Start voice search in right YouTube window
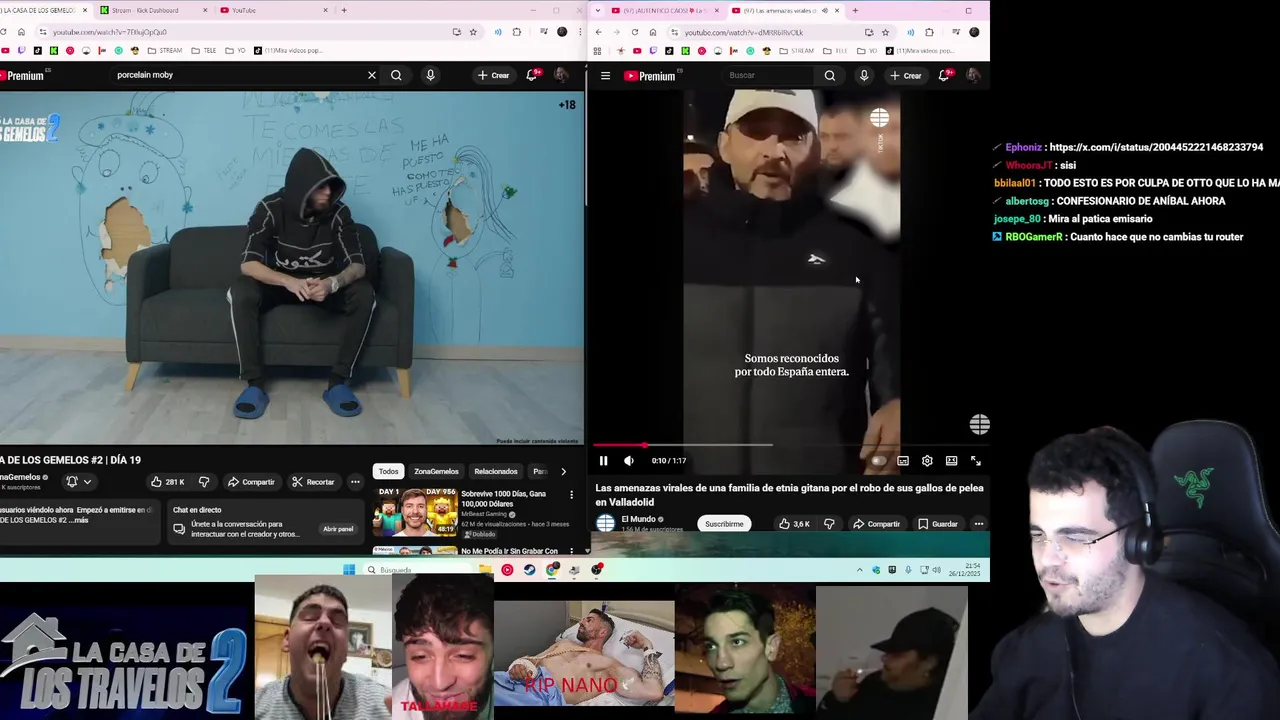This screenshot has width=1280, height=720. (x=864, y=76)
